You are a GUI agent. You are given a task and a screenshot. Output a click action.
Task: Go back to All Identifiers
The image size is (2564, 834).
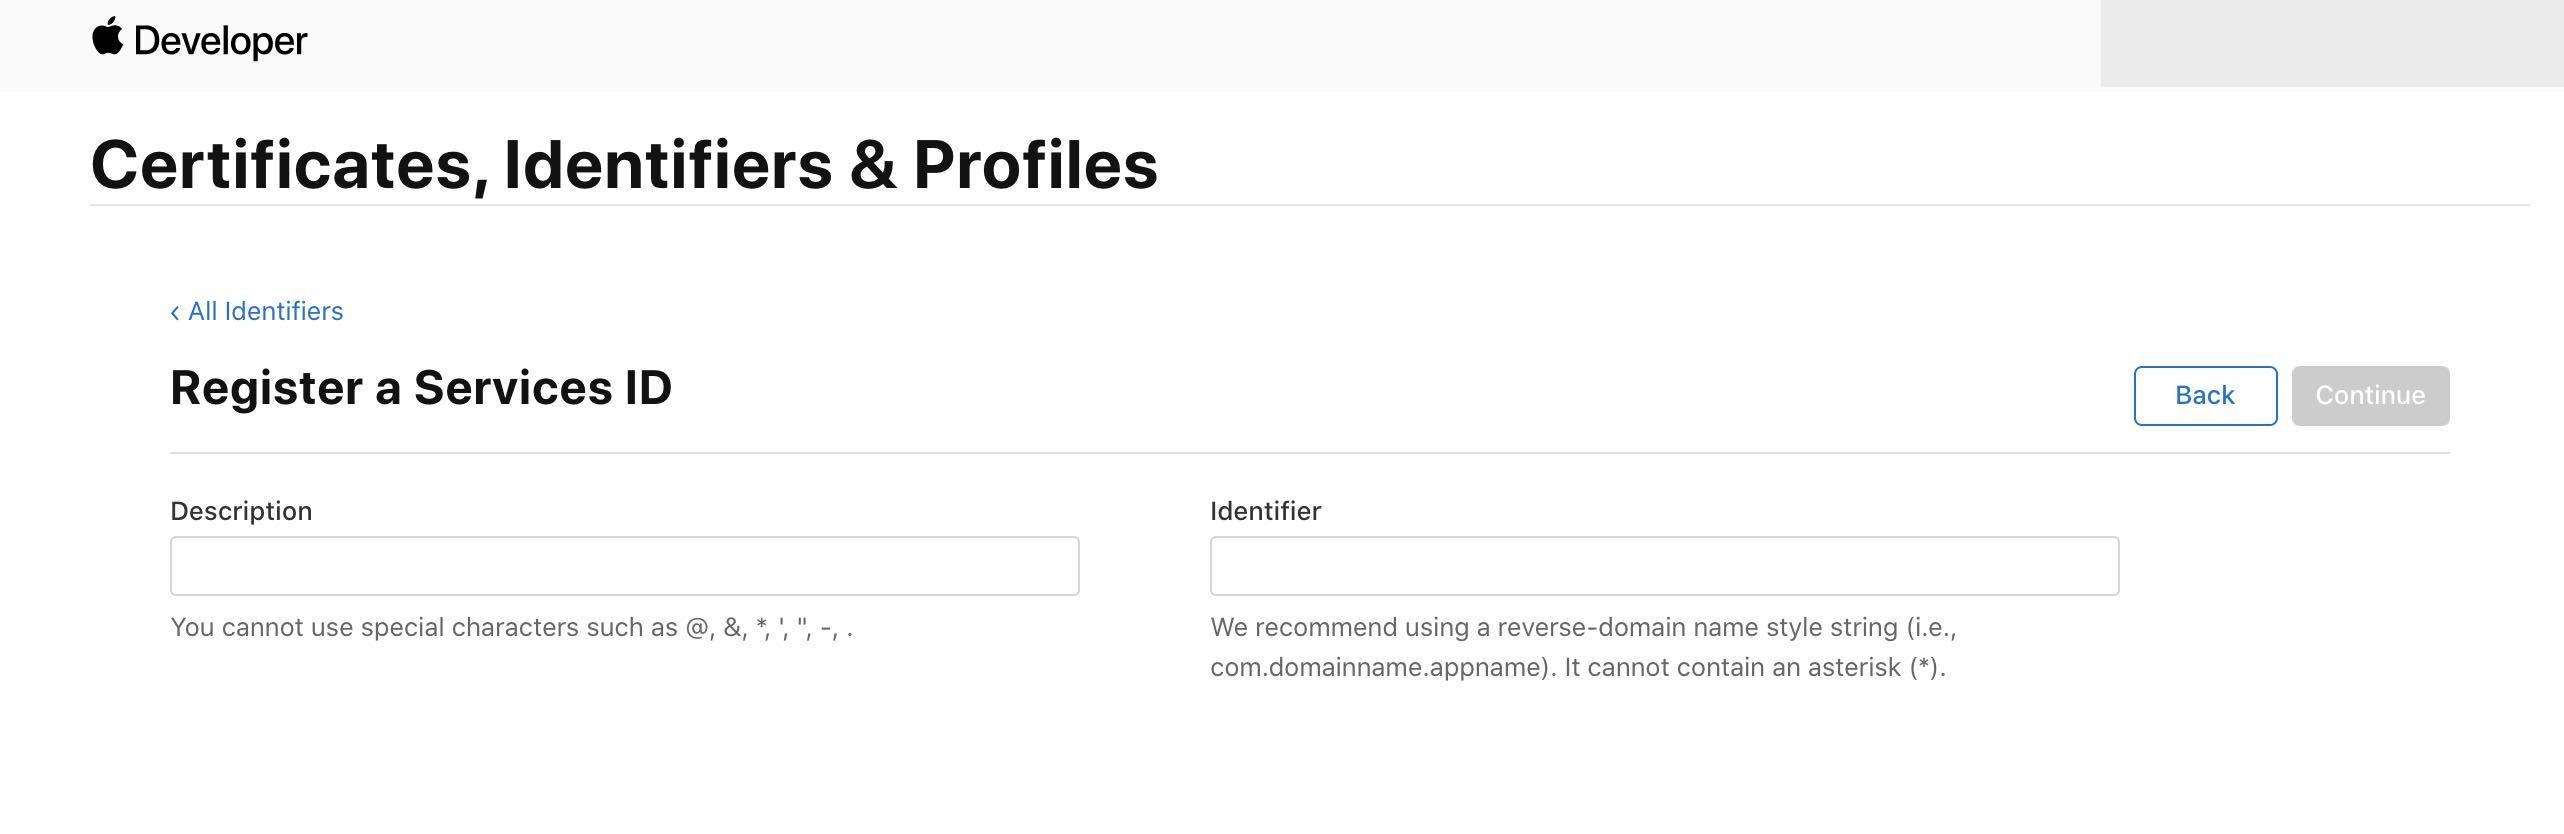[265, 312]
